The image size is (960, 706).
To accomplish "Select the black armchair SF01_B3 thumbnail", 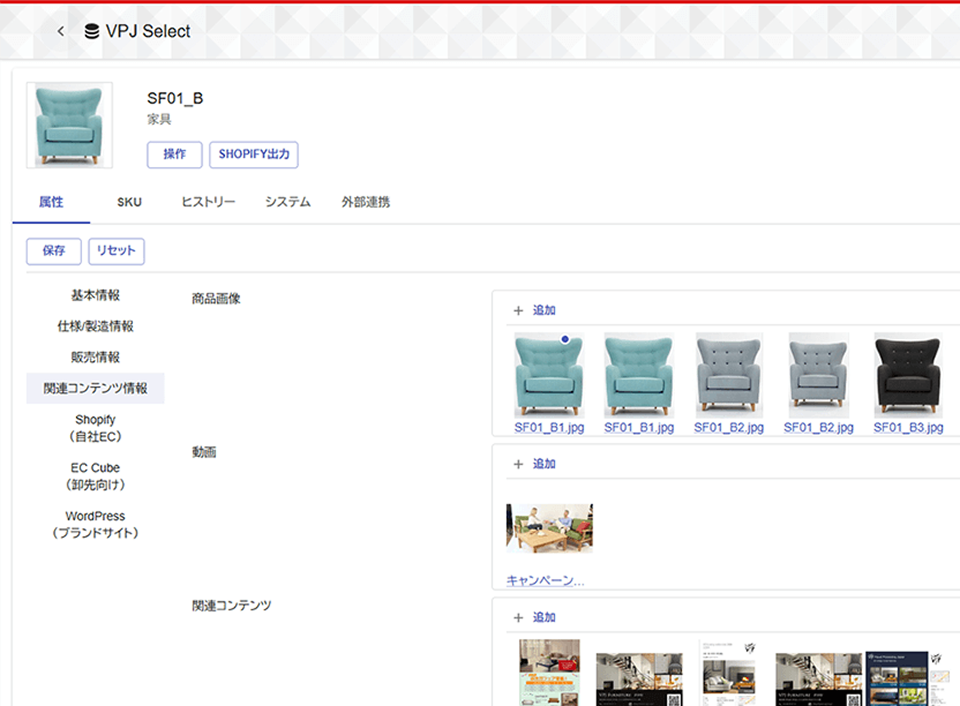I will 908,375.
